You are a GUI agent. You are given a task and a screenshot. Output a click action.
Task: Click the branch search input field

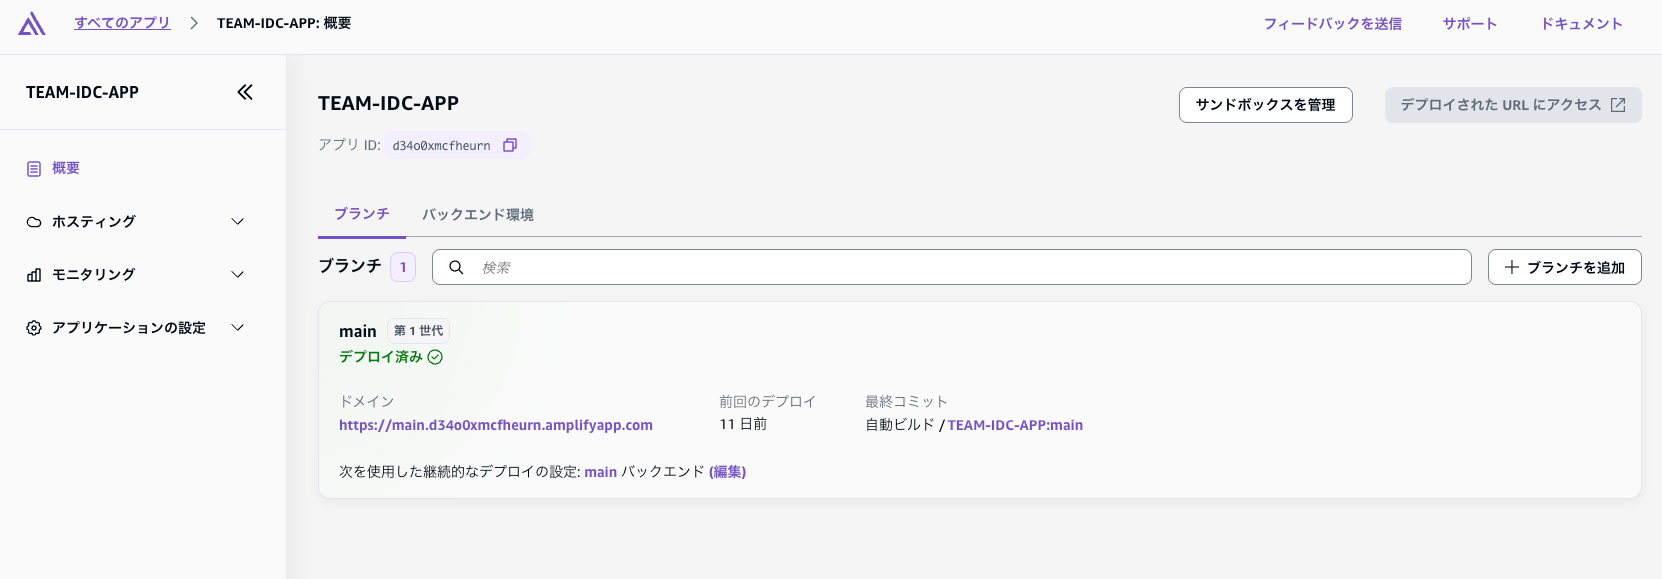tap(952, 267)
